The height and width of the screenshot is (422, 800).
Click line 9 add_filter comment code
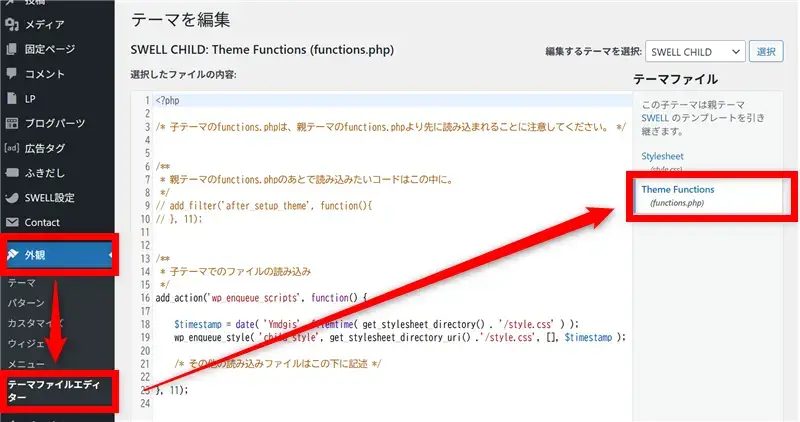pyautogui.click(x=264, y=206)
